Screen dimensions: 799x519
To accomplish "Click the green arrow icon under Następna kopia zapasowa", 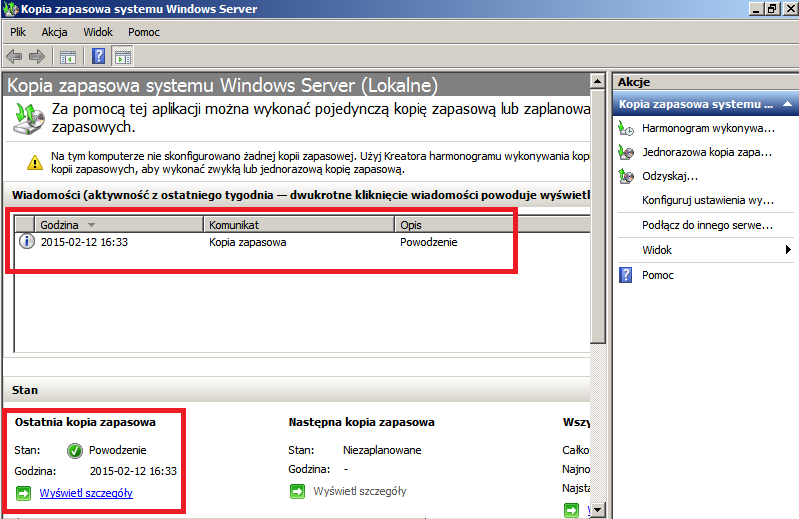I will [x=298, y=491].
